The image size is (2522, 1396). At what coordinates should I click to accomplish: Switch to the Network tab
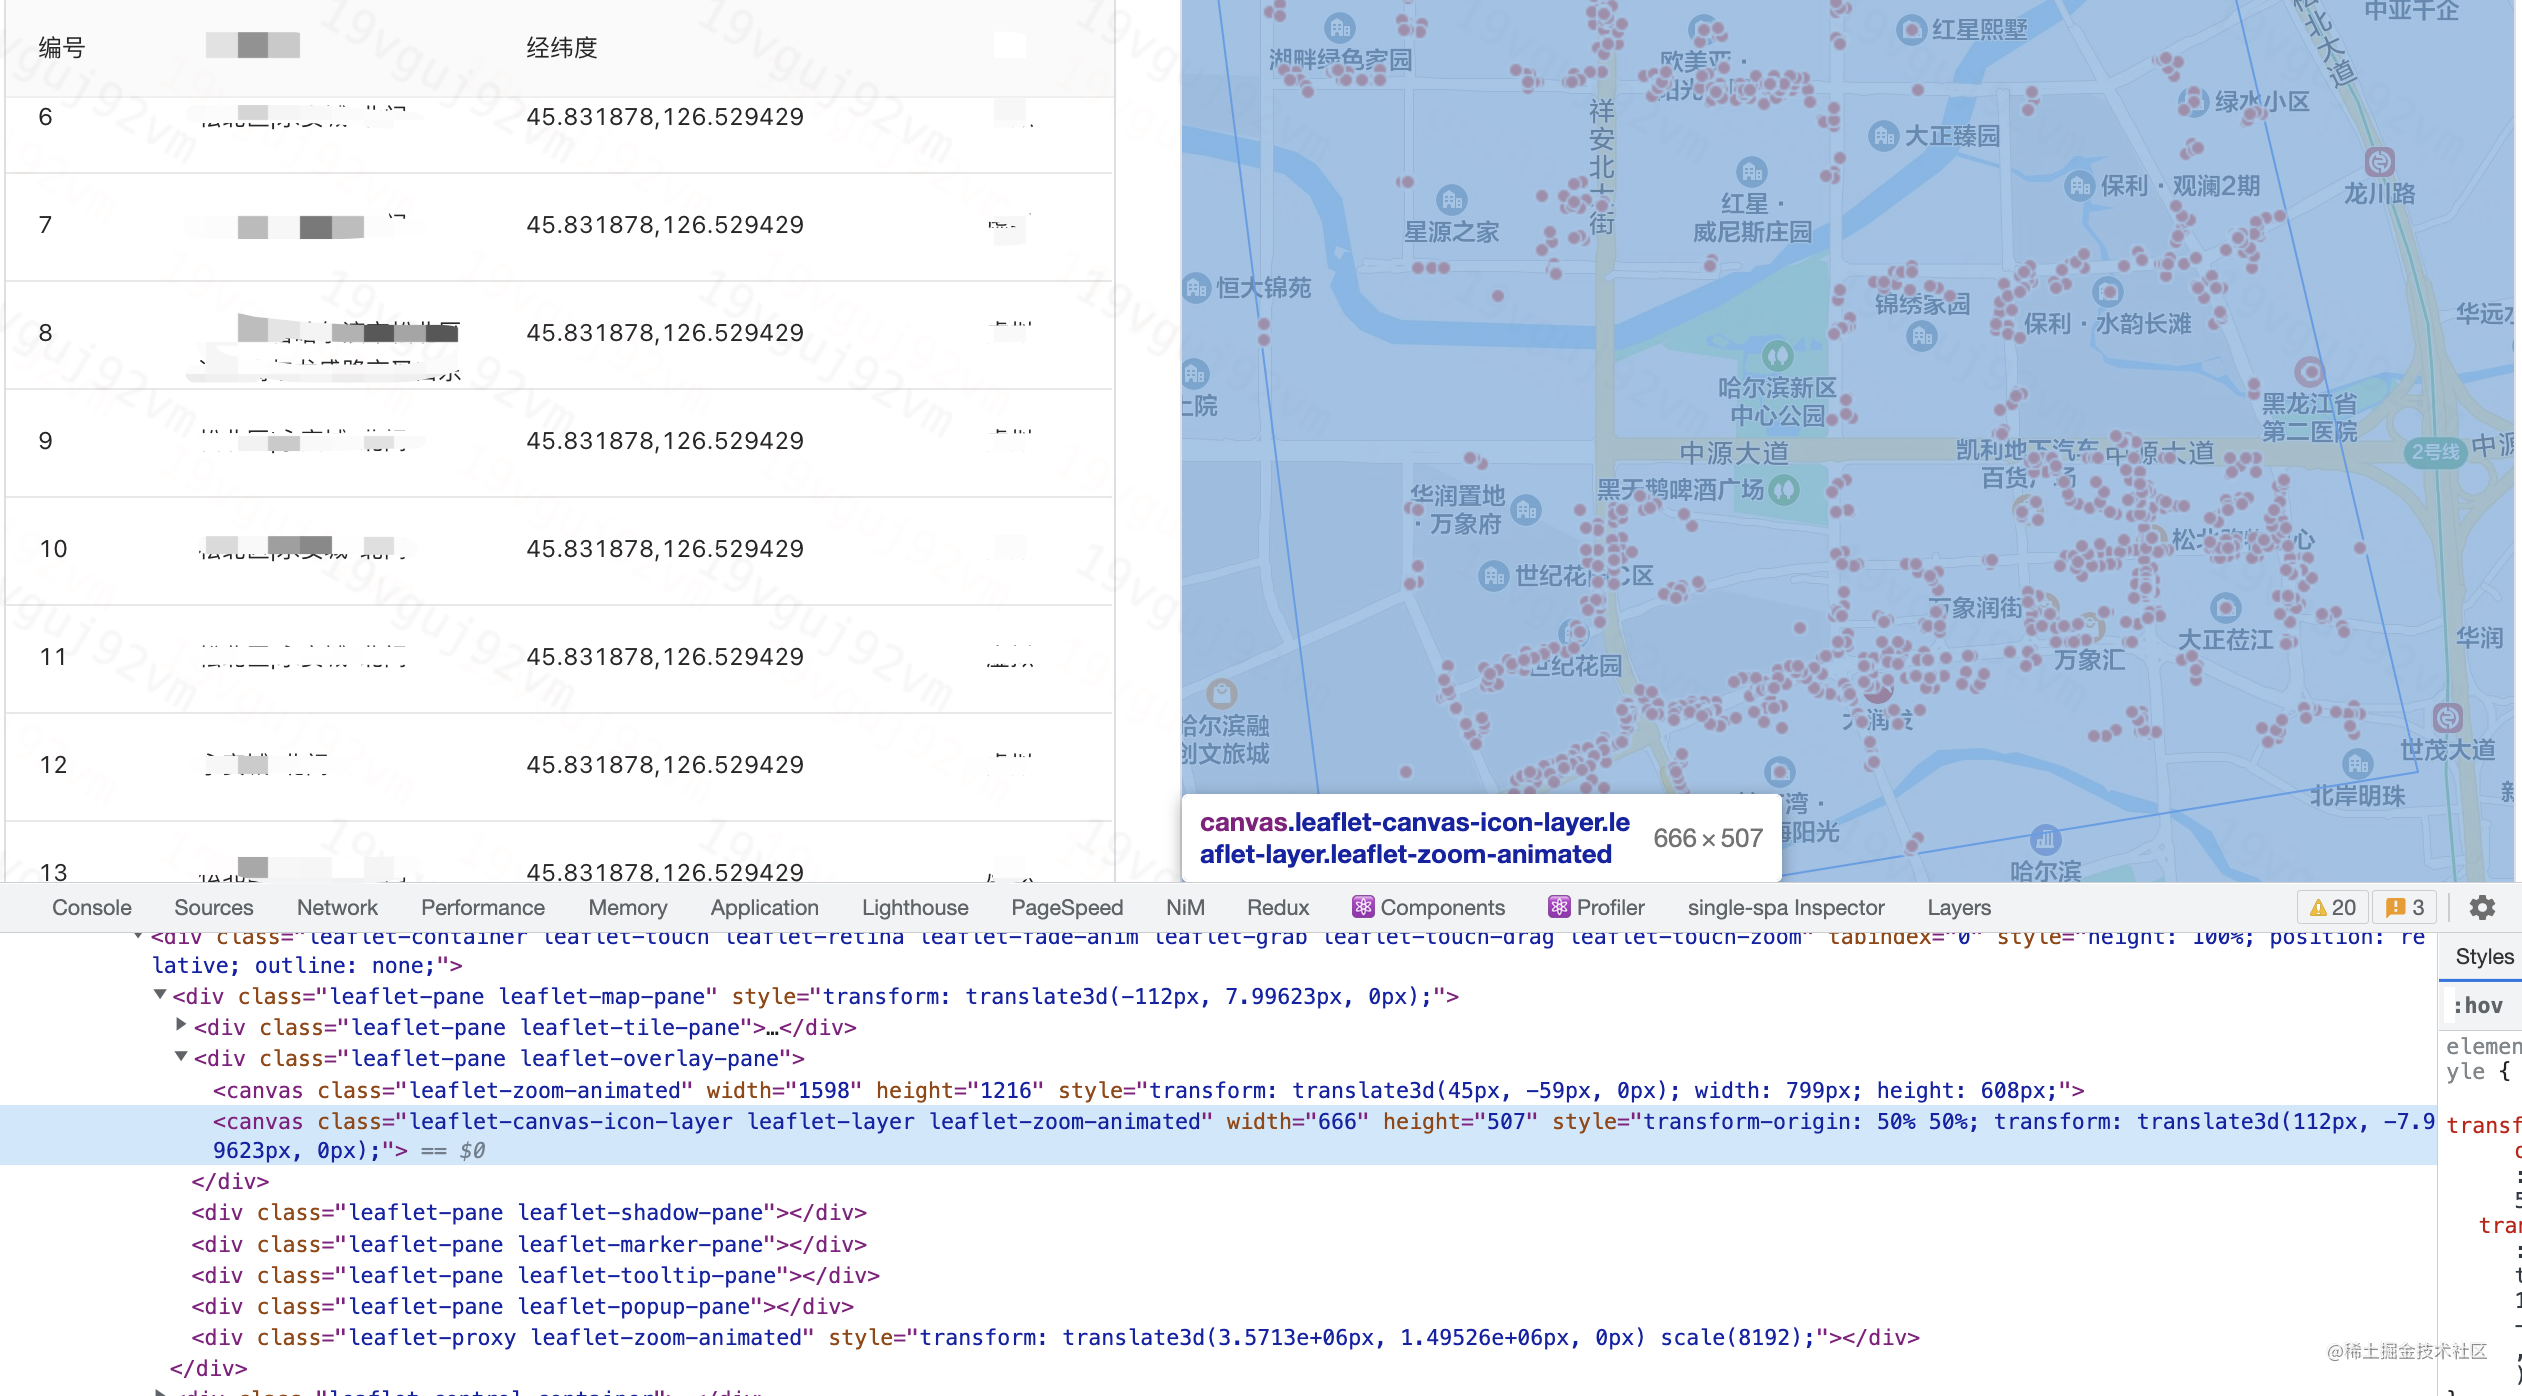pos(337,907)
